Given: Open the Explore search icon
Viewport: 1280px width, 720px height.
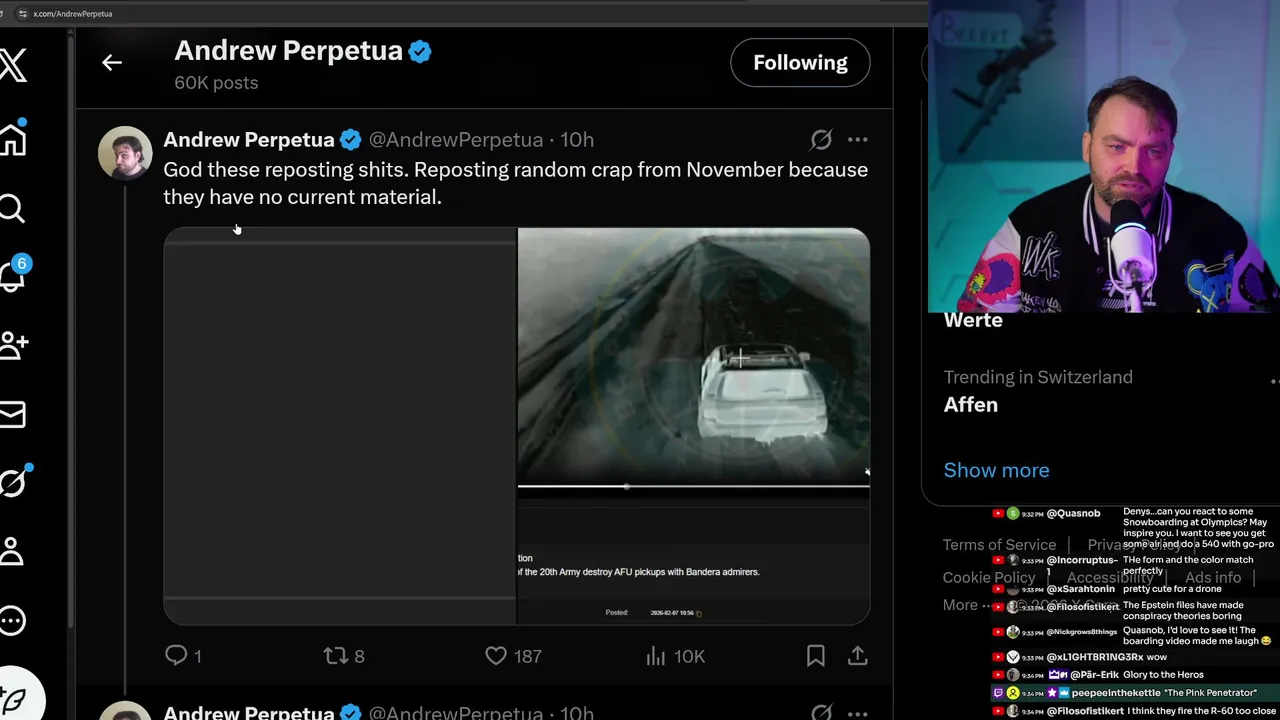Looking at the screenshot, I should [11, 208].
